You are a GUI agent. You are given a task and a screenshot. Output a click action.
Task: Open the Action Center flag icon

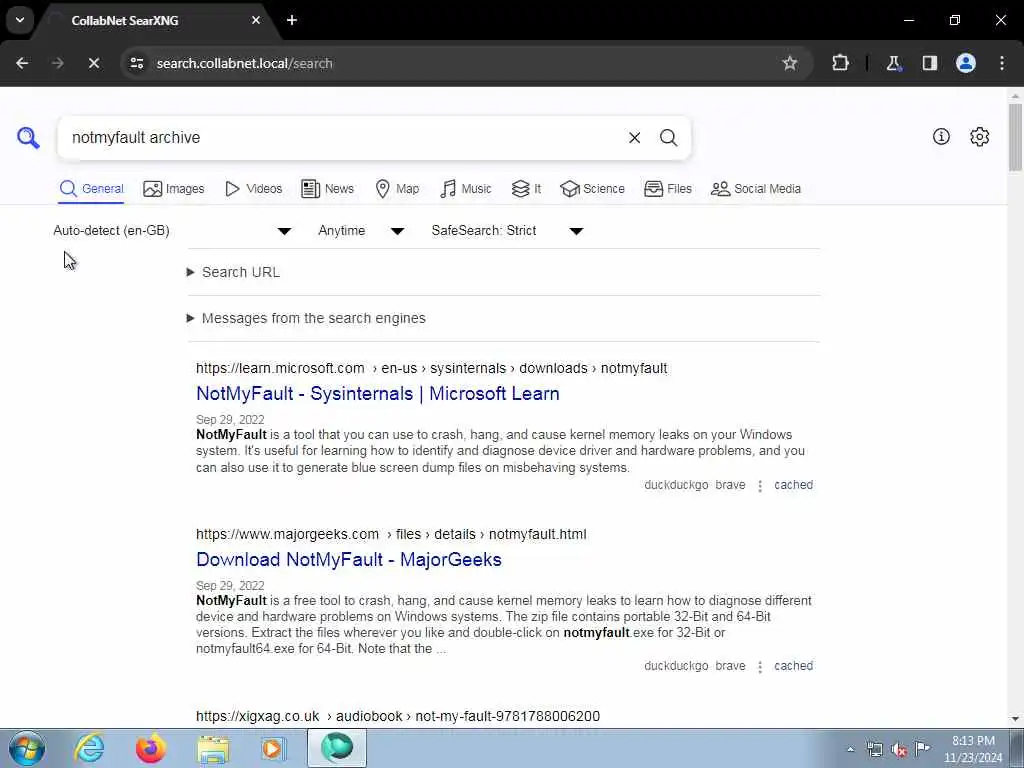point(922,748)
